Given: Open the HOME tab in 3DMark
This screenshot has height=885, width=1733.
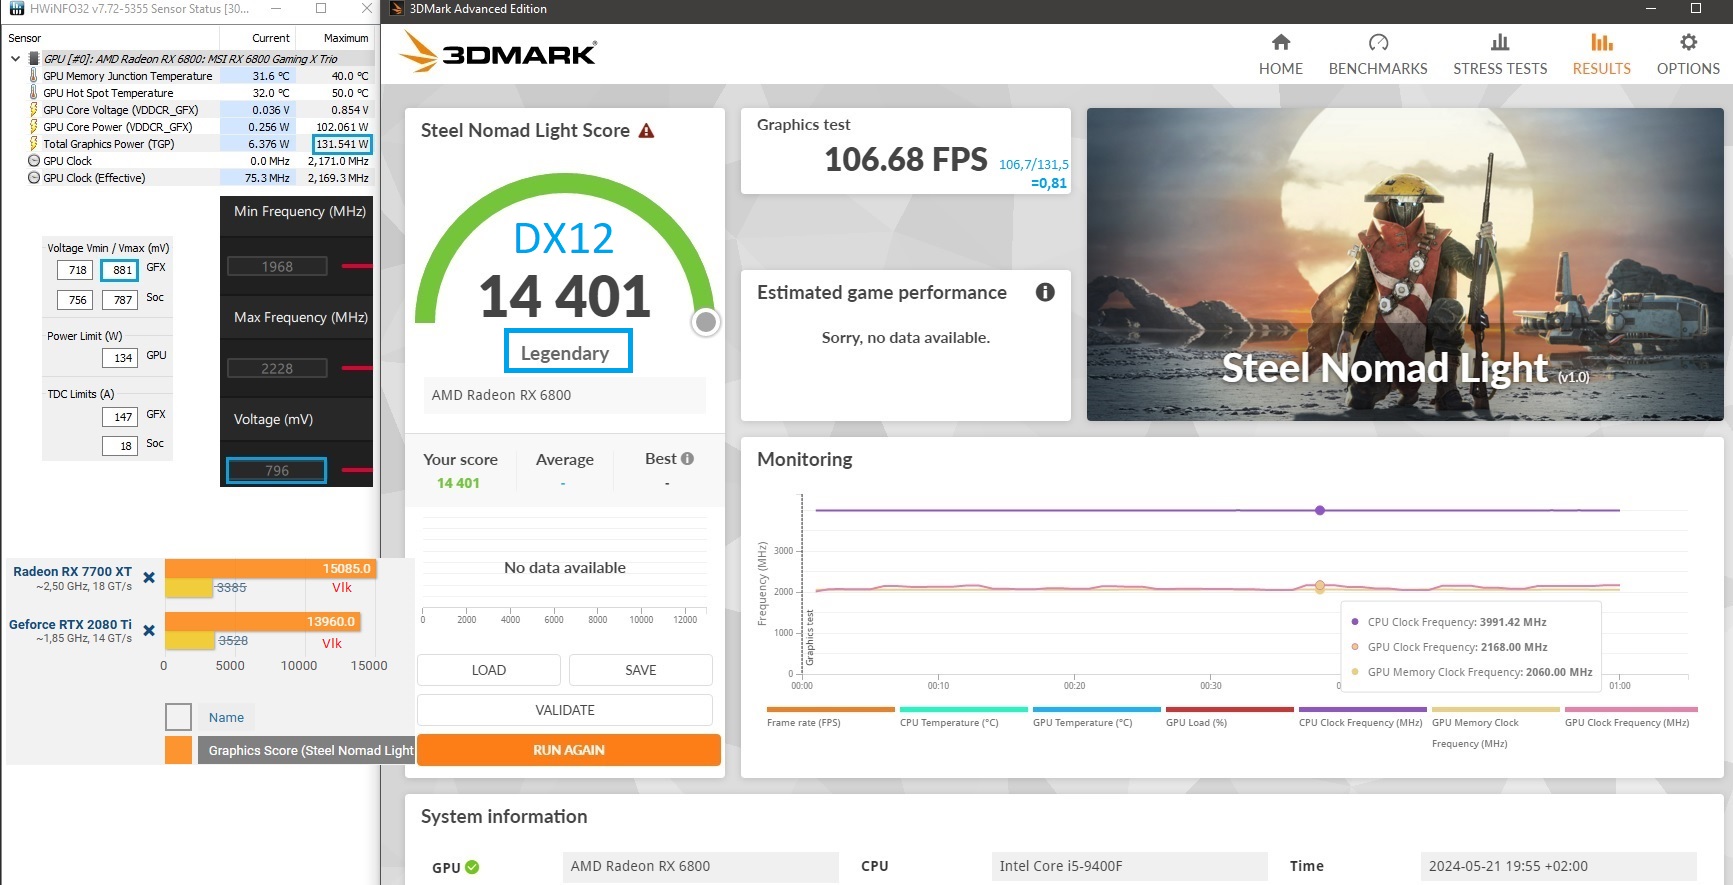Looking at the screenshot, I should tap(1280, 55).
